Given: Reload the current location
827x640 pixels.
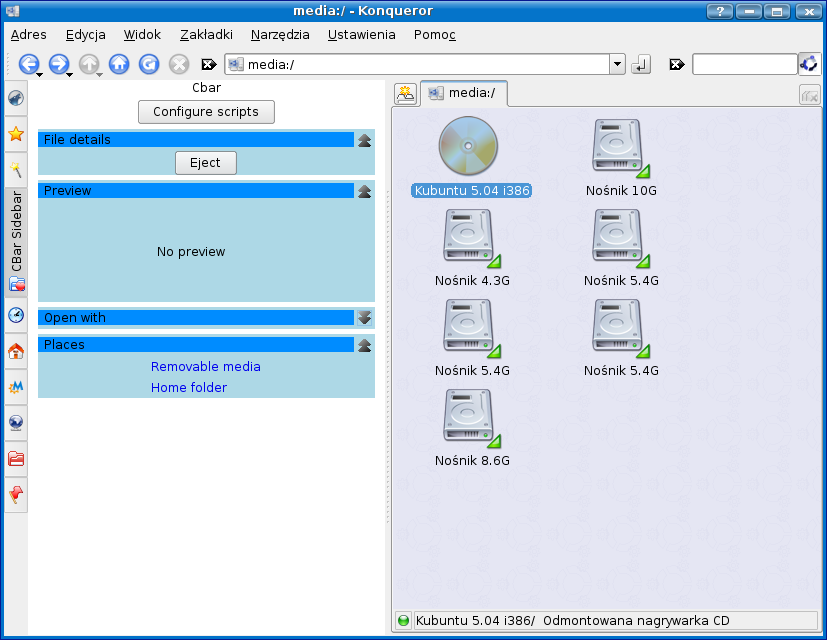Looking at the screenshot, I should [x=149, y=64].
